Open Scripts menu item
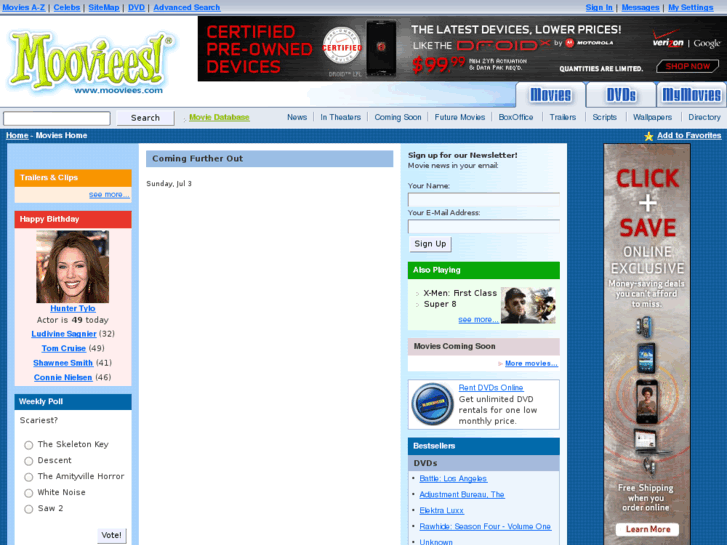This screenshot has width=727, height=545. [x=605, y=117]
